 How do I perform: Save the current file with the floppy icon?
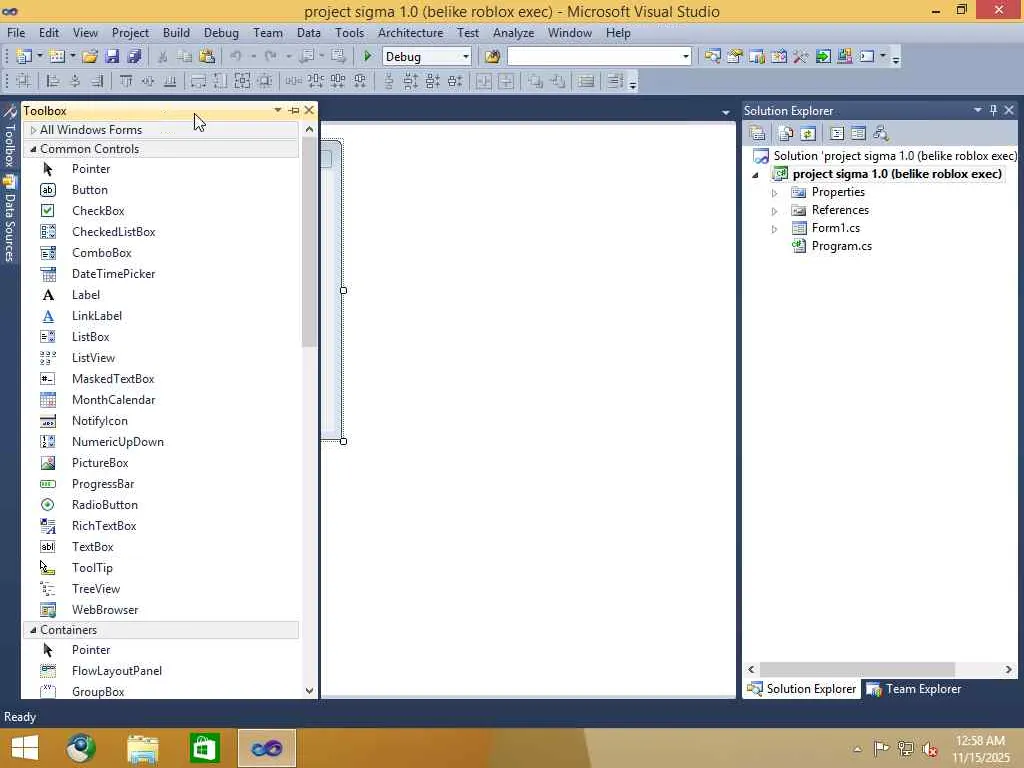(112, 56)
